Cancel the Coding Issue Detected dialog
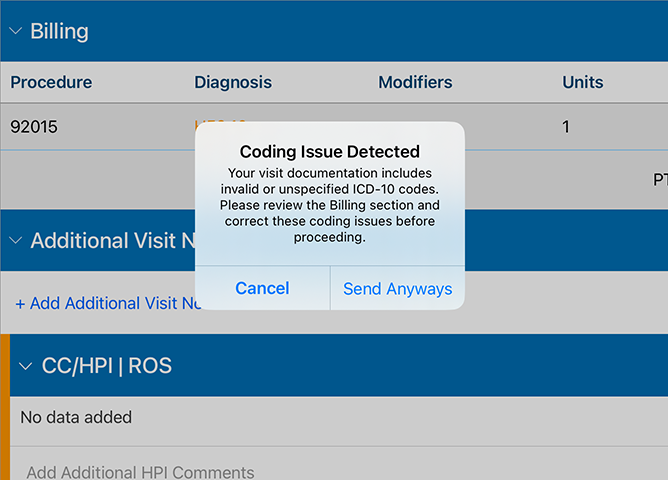The image size is (668, 480). [x=262, y=288]
